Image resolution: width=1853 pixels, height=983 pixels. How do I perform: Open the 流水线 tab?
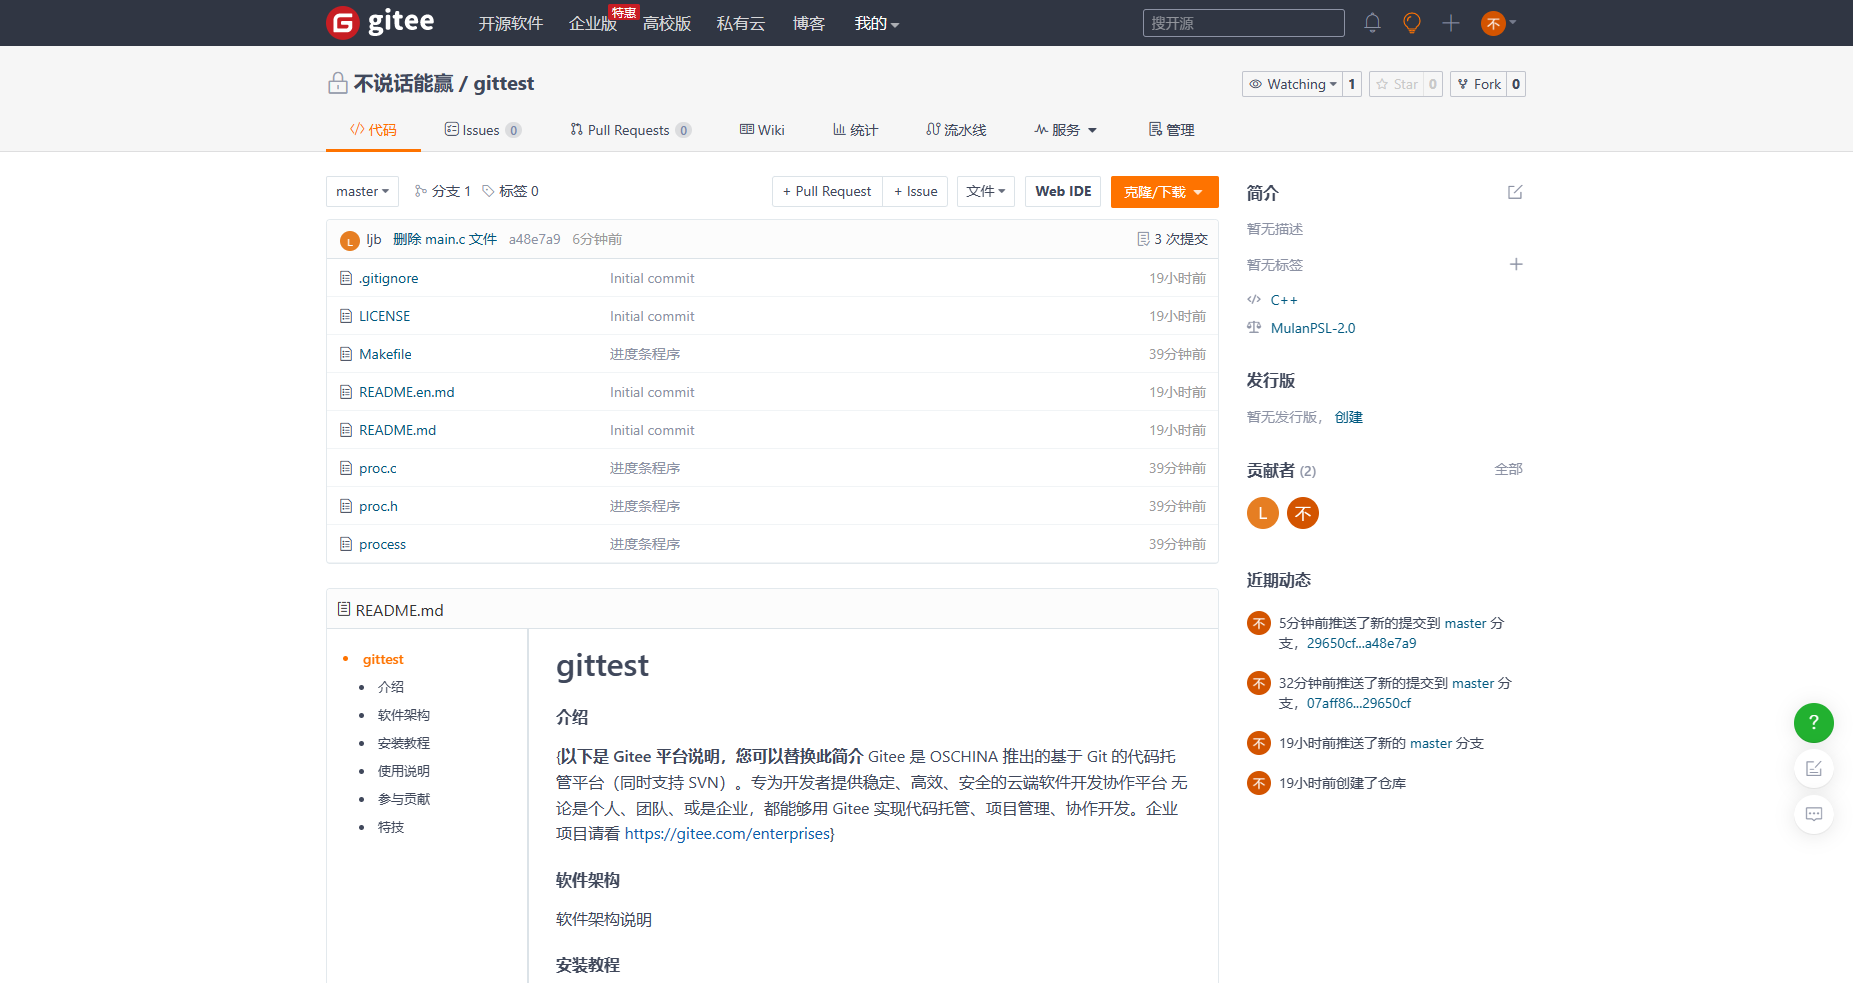956,130
